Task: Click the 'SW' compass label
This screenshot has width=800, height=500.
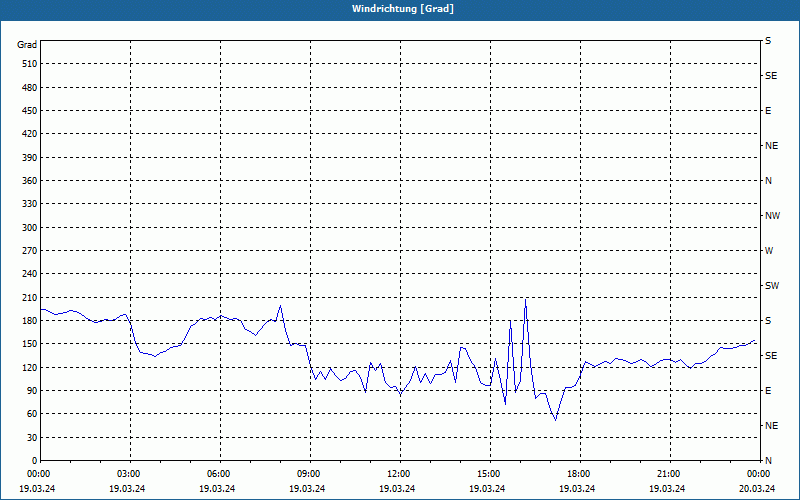Action: click(x=772, y=286)
